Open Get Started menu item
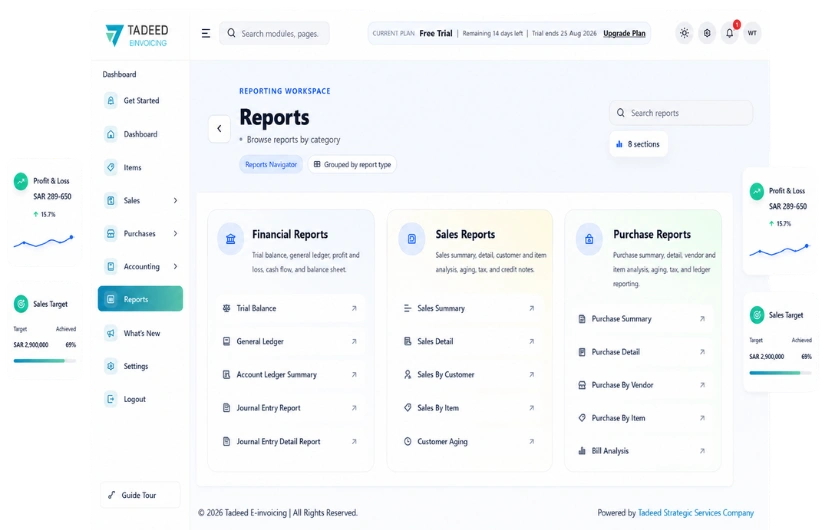 (140, 100)
